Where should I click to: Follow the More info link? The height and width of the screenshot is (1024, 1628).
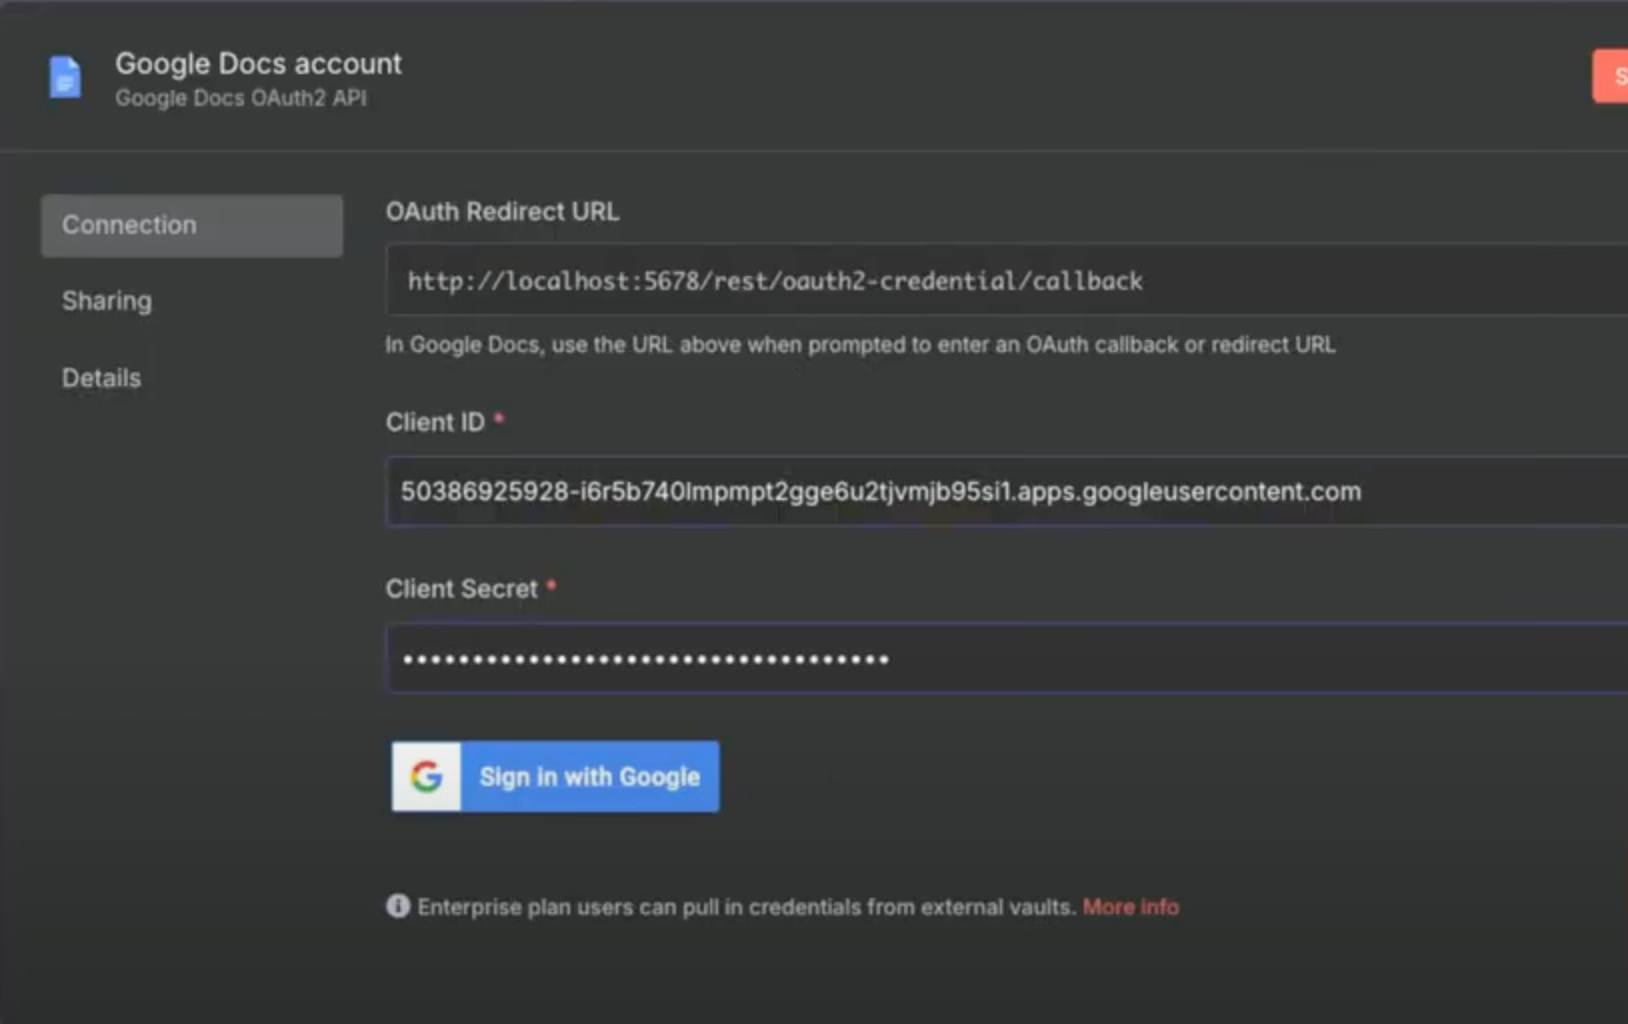pos(1130,907)
